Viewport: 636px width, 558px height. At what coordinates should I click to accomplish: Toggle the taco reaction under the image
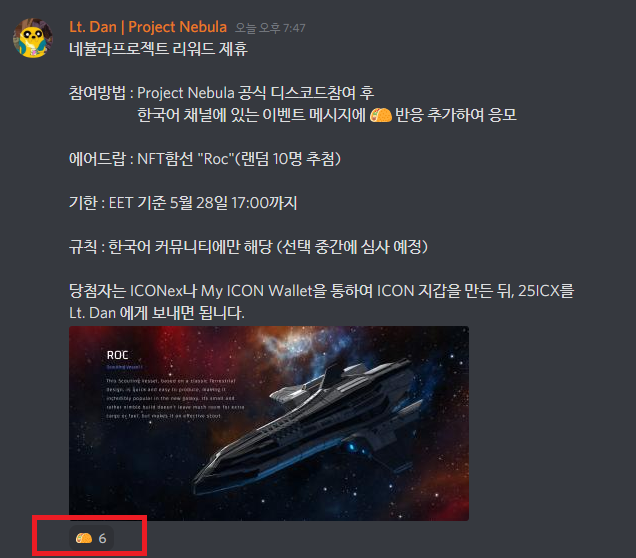click(91, 538)
